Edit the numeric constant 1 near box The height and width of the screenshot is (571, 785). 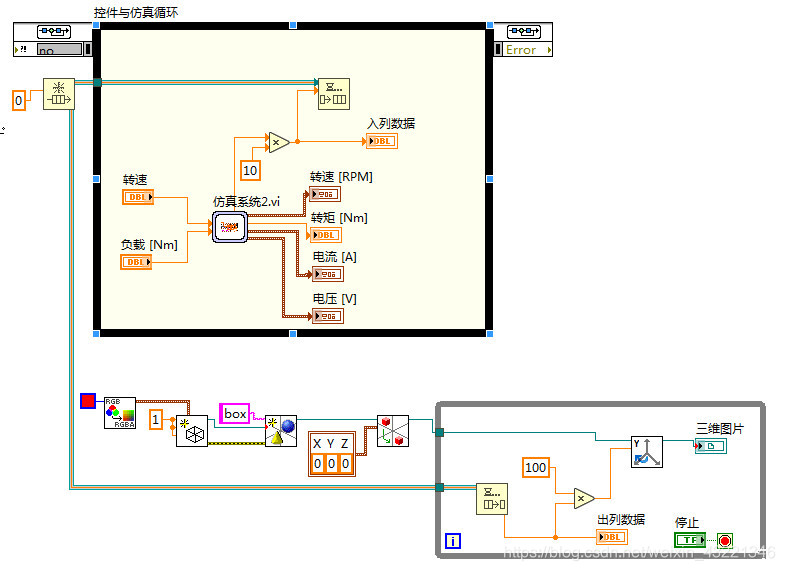[156, 419]
